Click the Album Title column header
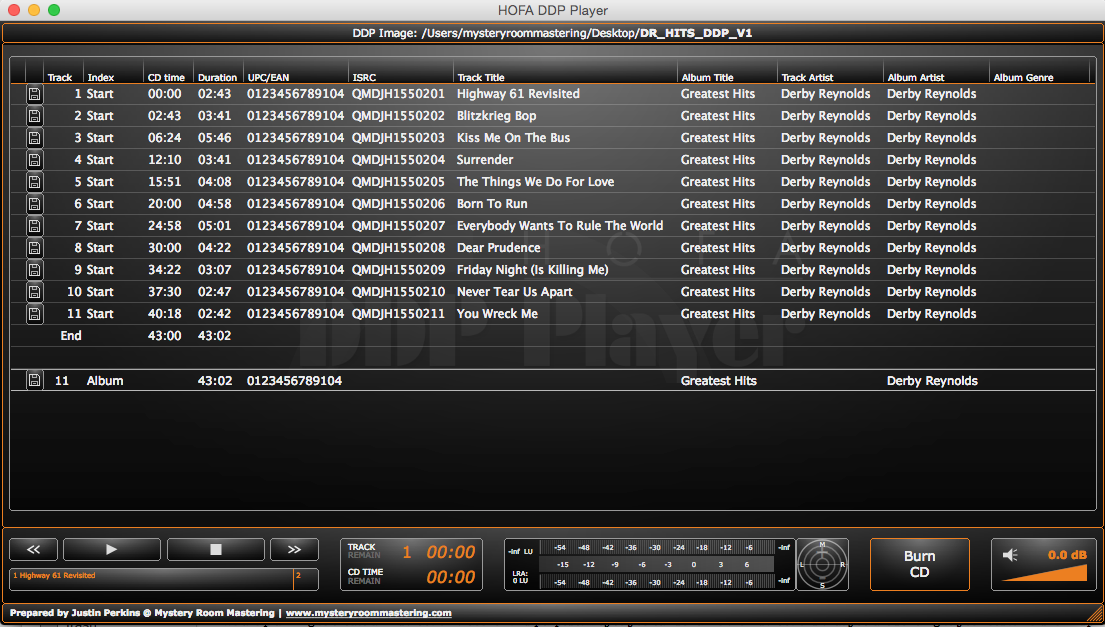 (x=708, y=77)
